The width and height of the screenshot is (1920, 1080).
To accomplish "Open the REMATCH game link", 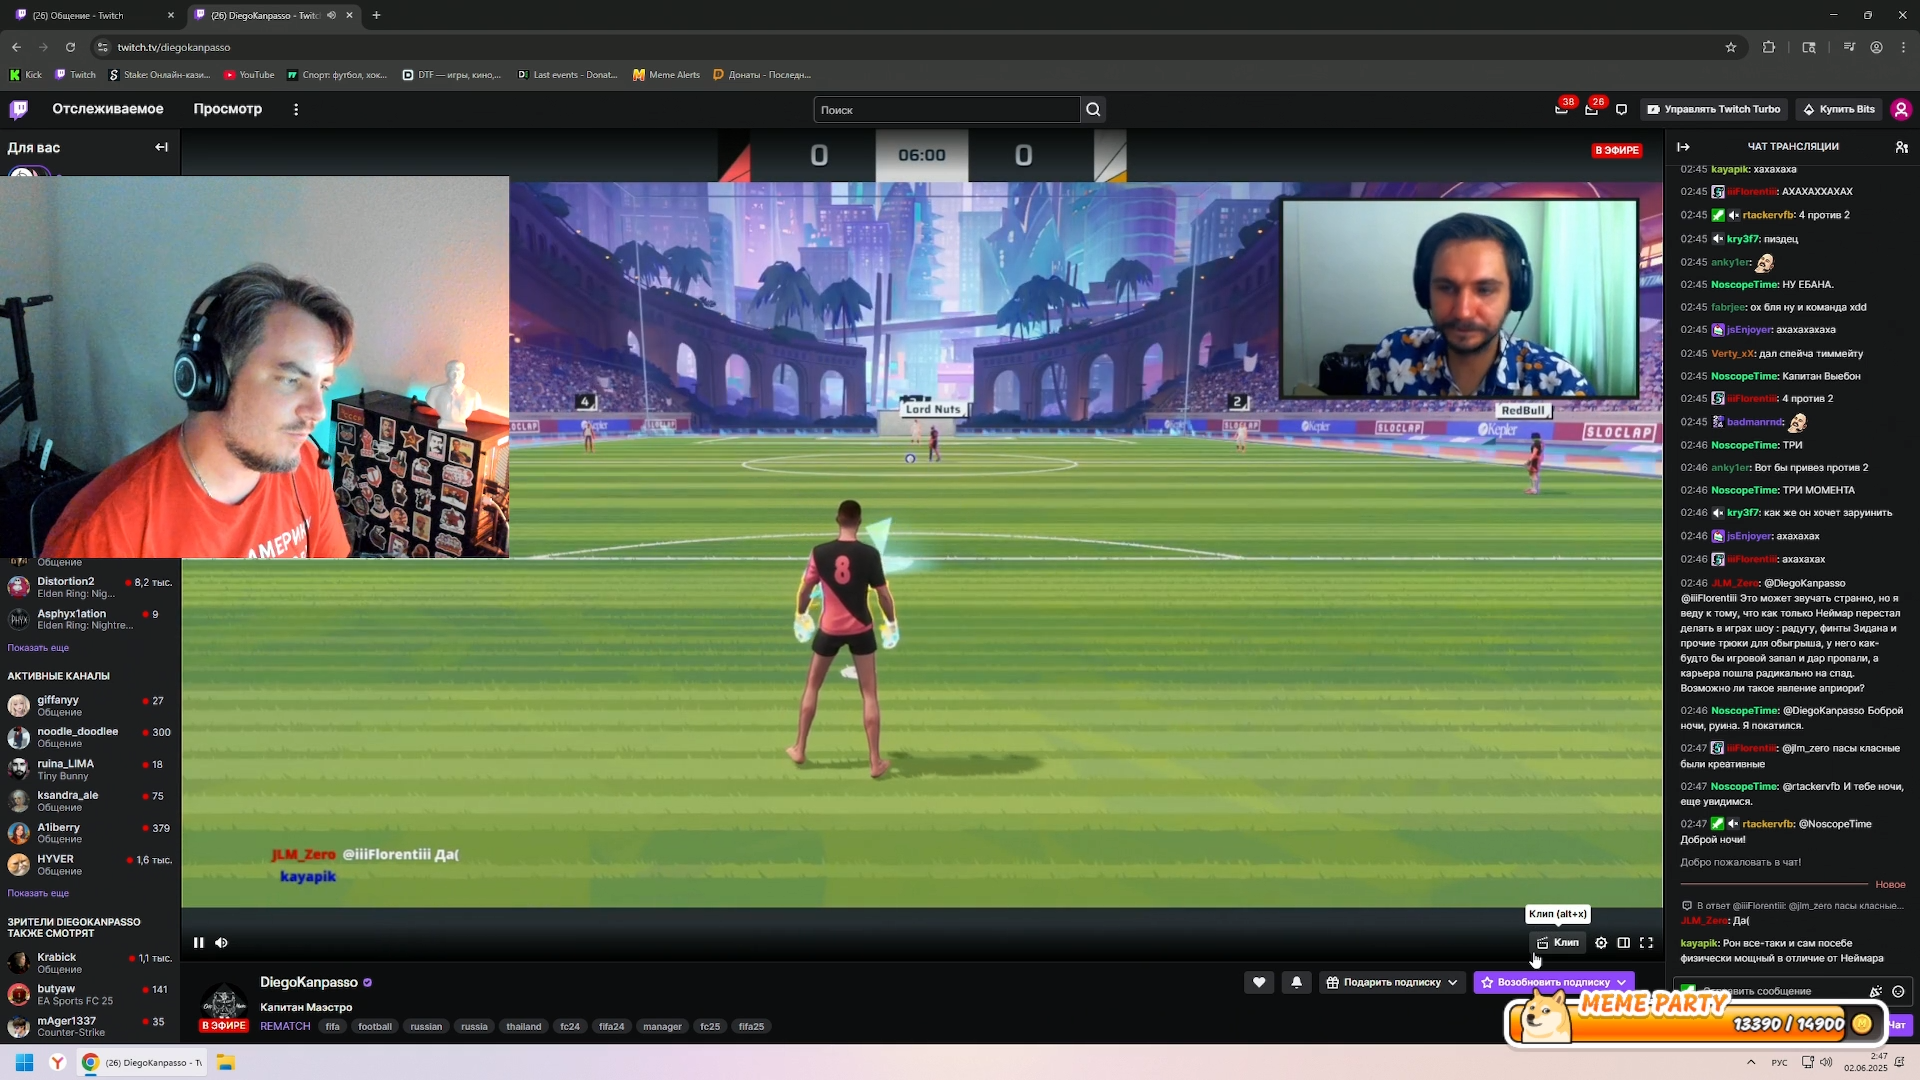I will (x=285, y=1027).
